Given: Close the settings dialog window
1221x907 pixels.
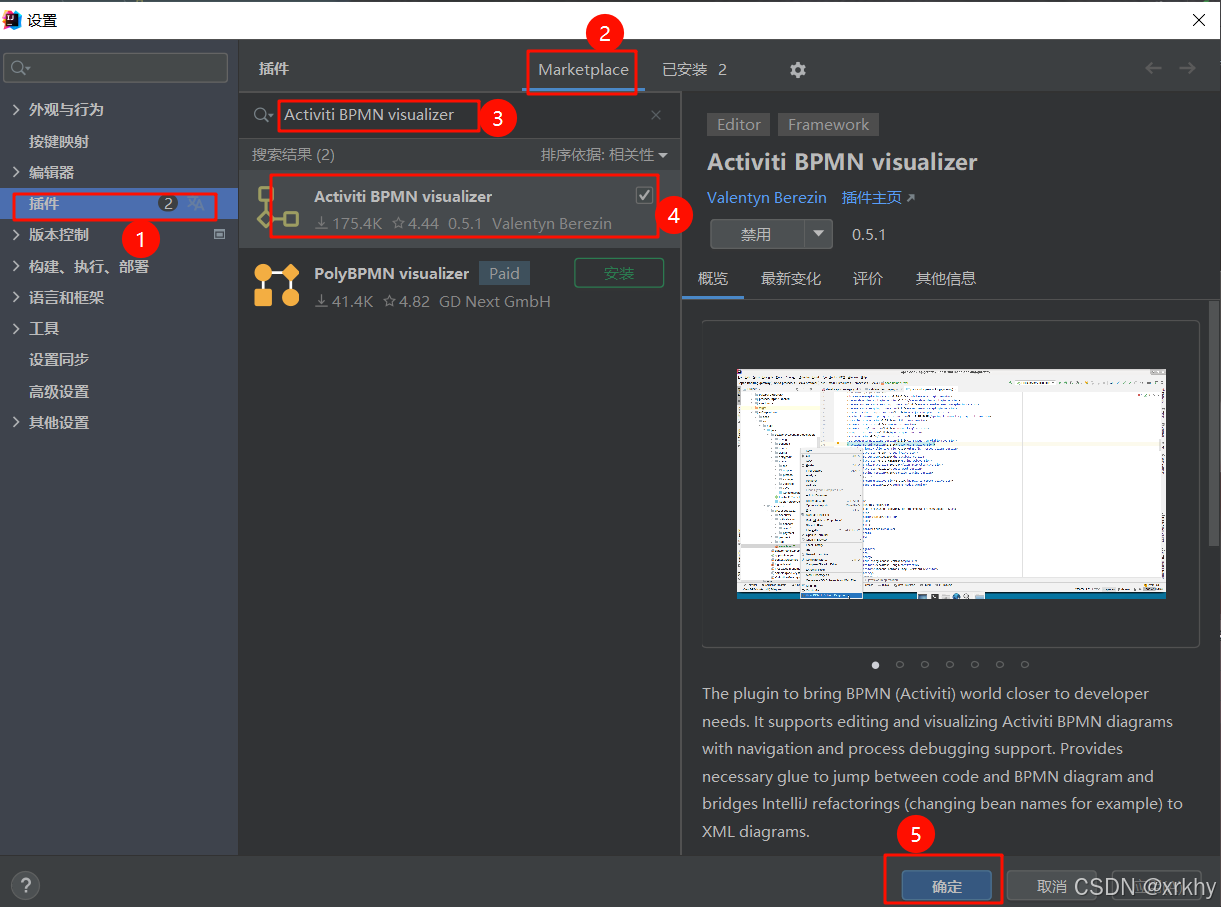Looking at the screenshot, I should pos(1199,20).
